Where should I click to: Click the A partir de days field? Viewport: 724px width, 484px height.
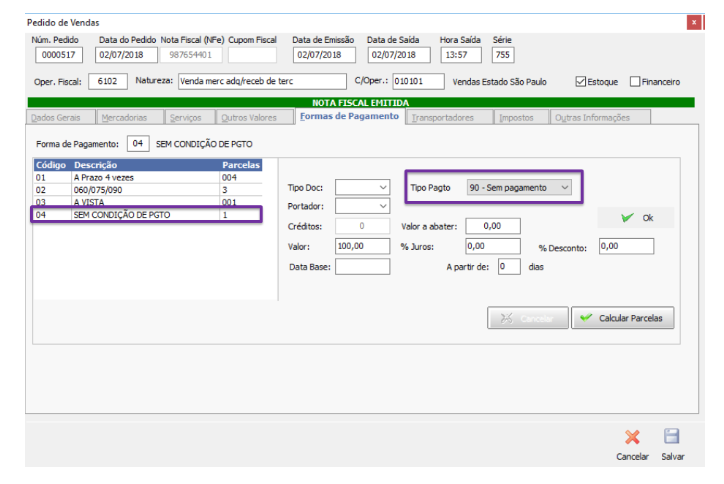(509, 266)
